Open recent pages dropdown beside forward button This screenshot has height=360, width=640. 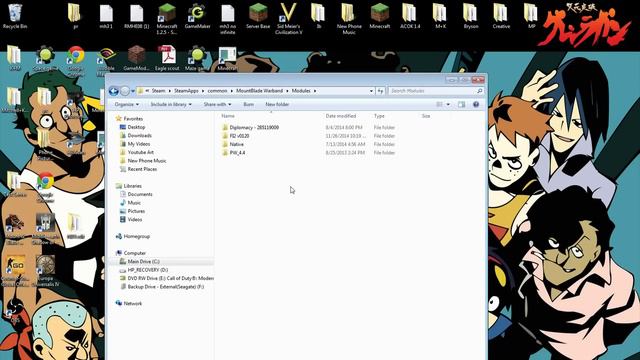133,91
